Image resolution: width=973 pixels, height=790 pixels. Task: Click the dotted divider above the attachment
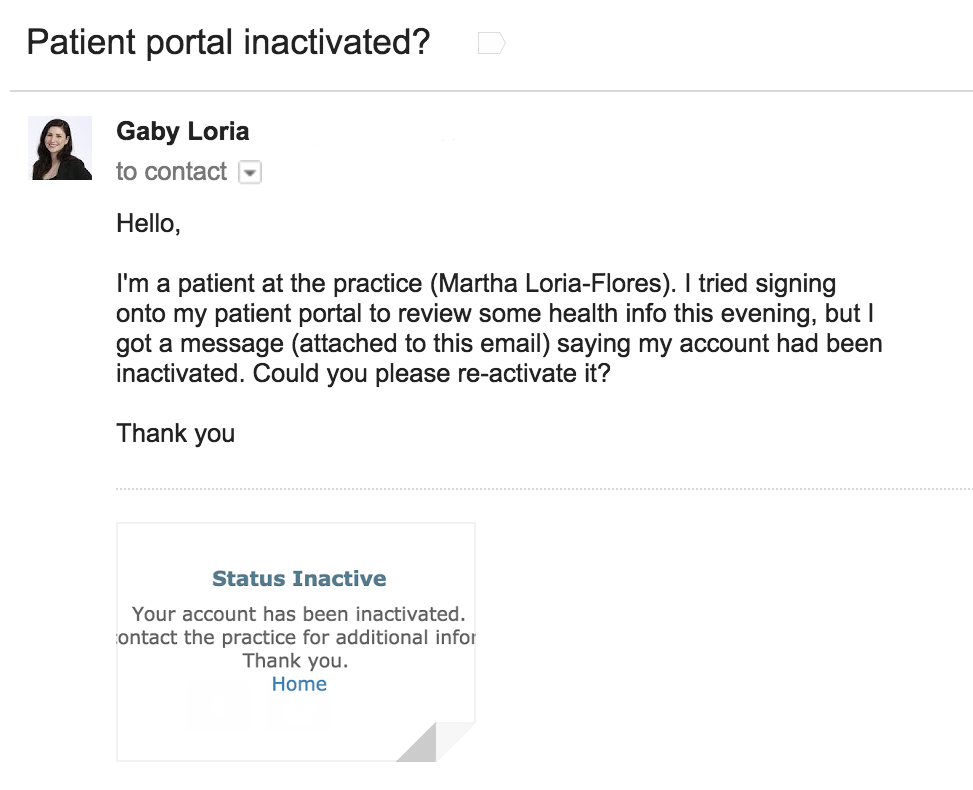(x=540, y=489)
